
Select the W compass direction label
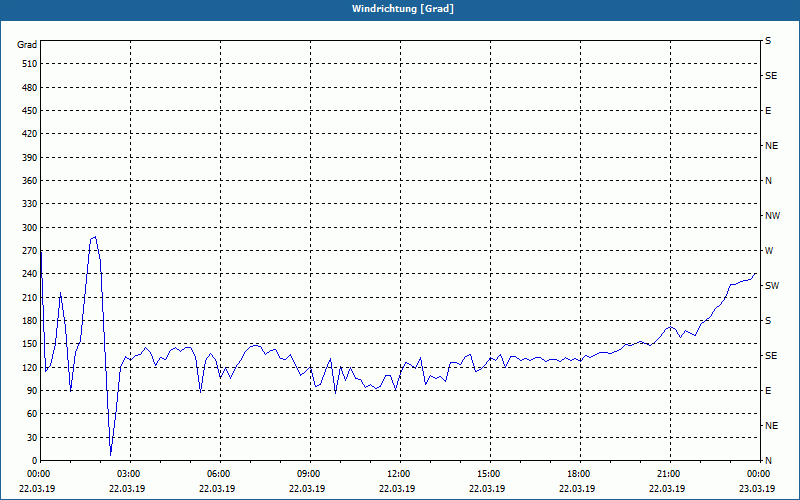pos(769,251)
